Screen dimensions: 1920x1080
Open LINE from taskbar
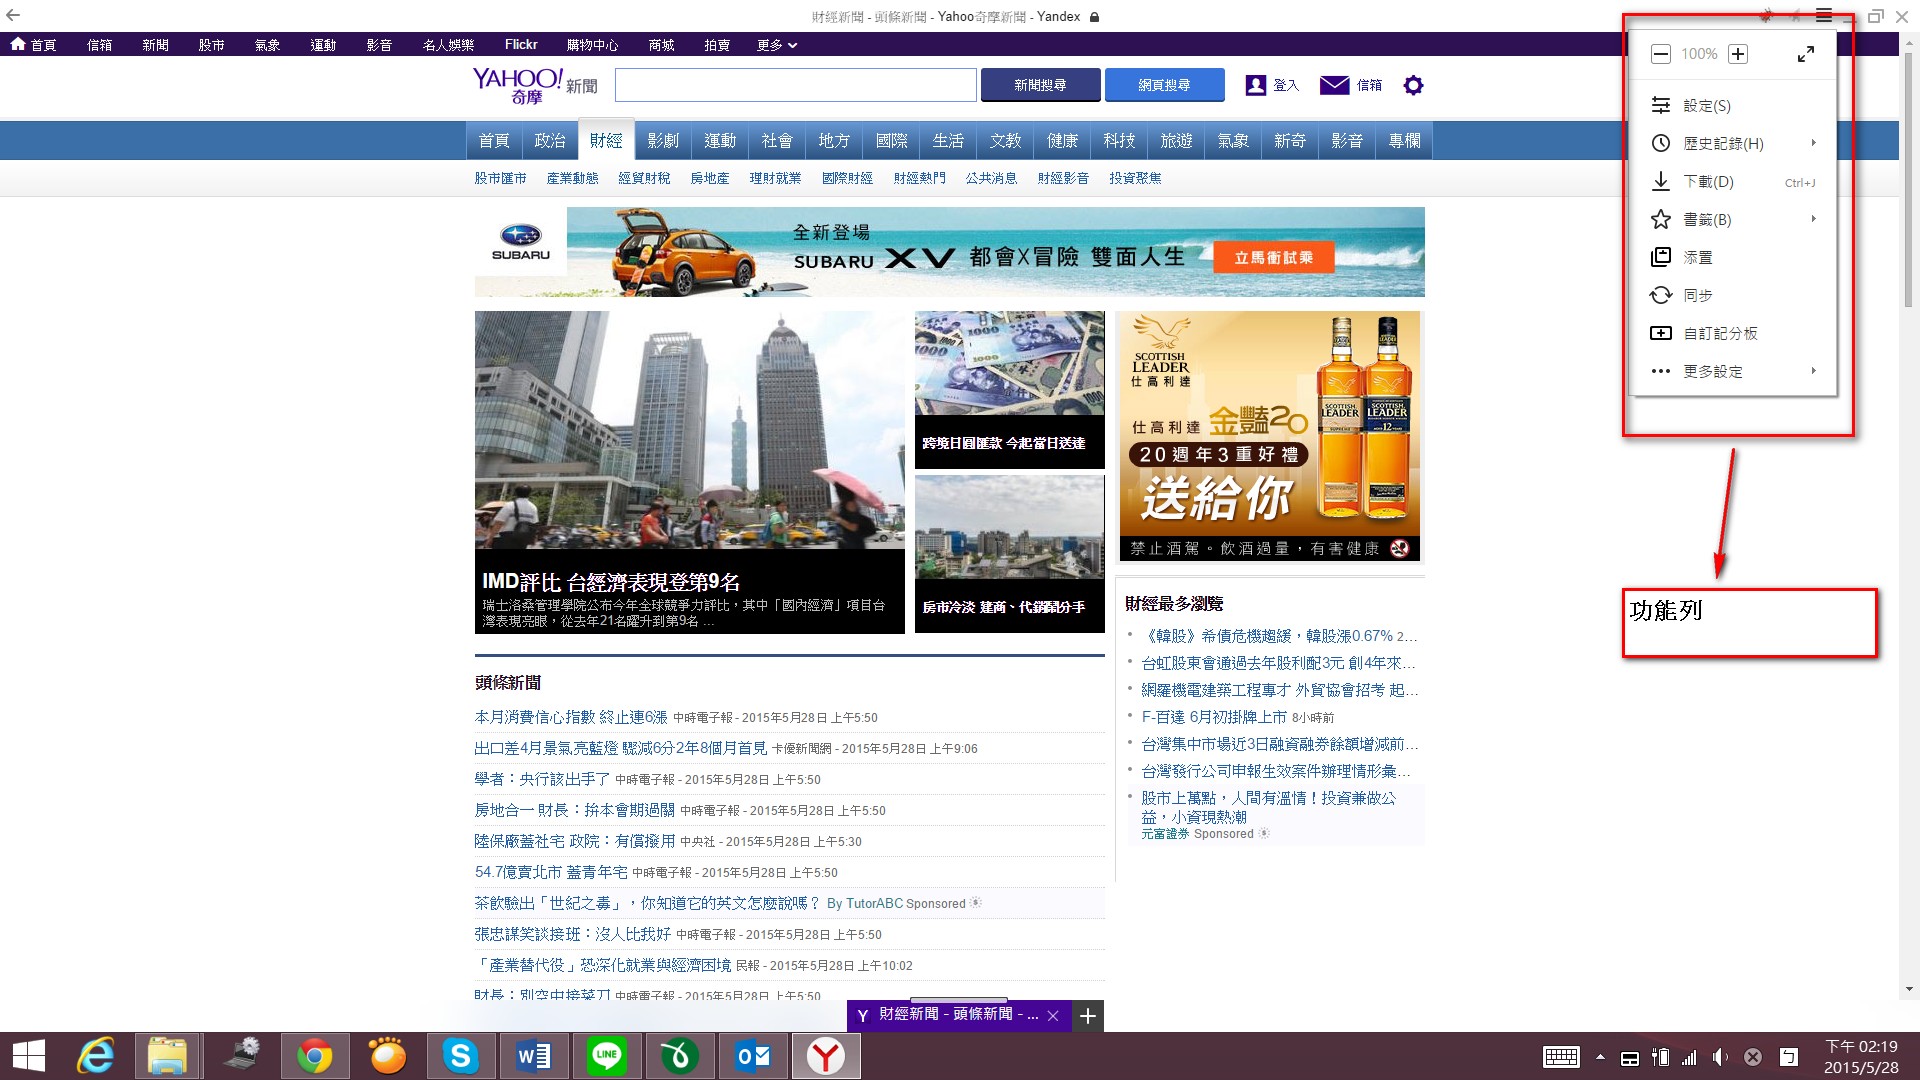(606, 1056)
